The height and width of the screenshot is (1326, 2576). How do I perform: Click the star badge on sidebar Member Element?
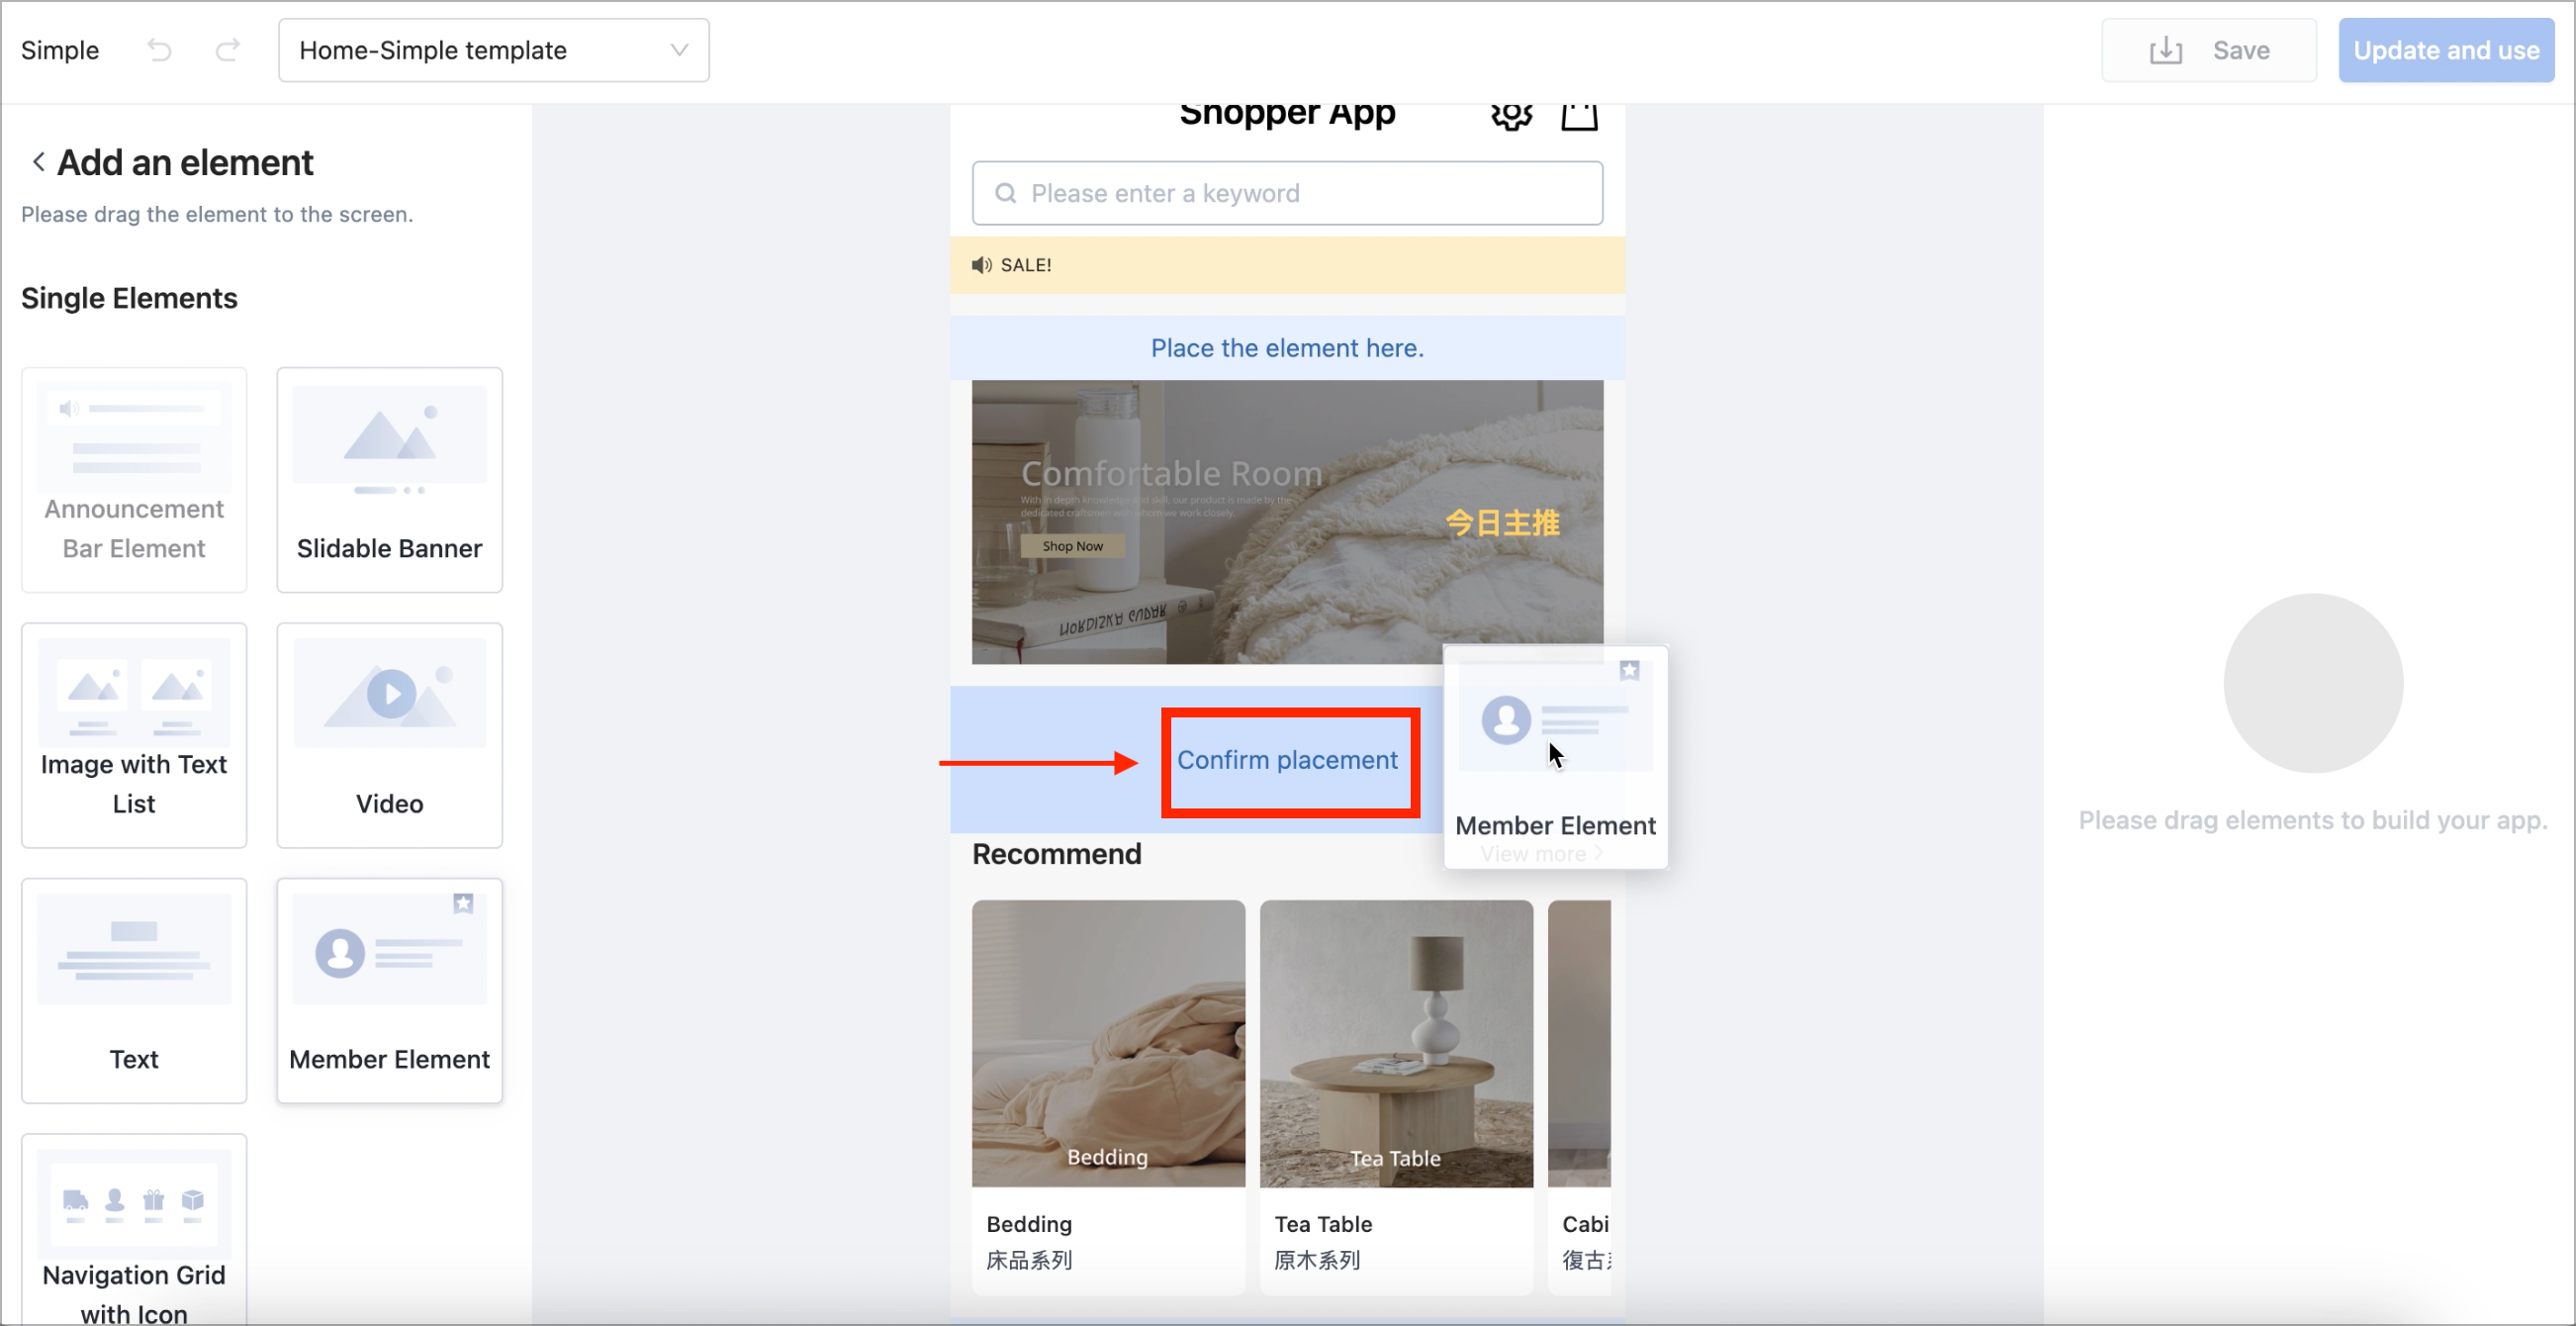(x=463, y=904)
